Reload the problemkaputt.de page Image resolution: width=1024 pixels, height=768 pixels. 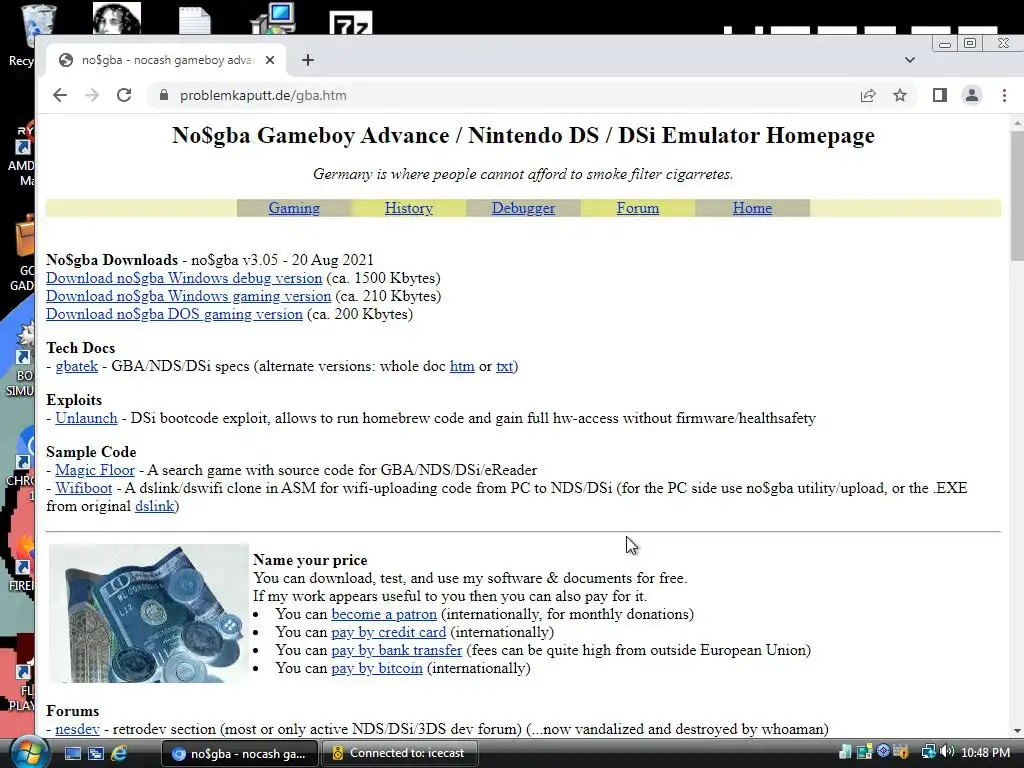(124, 95)
